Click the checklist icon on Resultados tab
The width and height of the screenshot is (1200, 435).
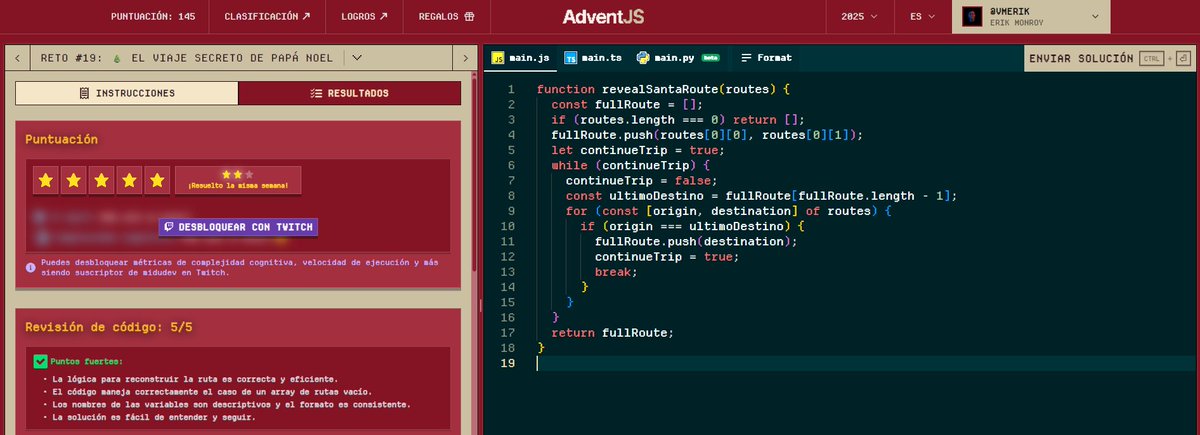click(x=315, y=93)
